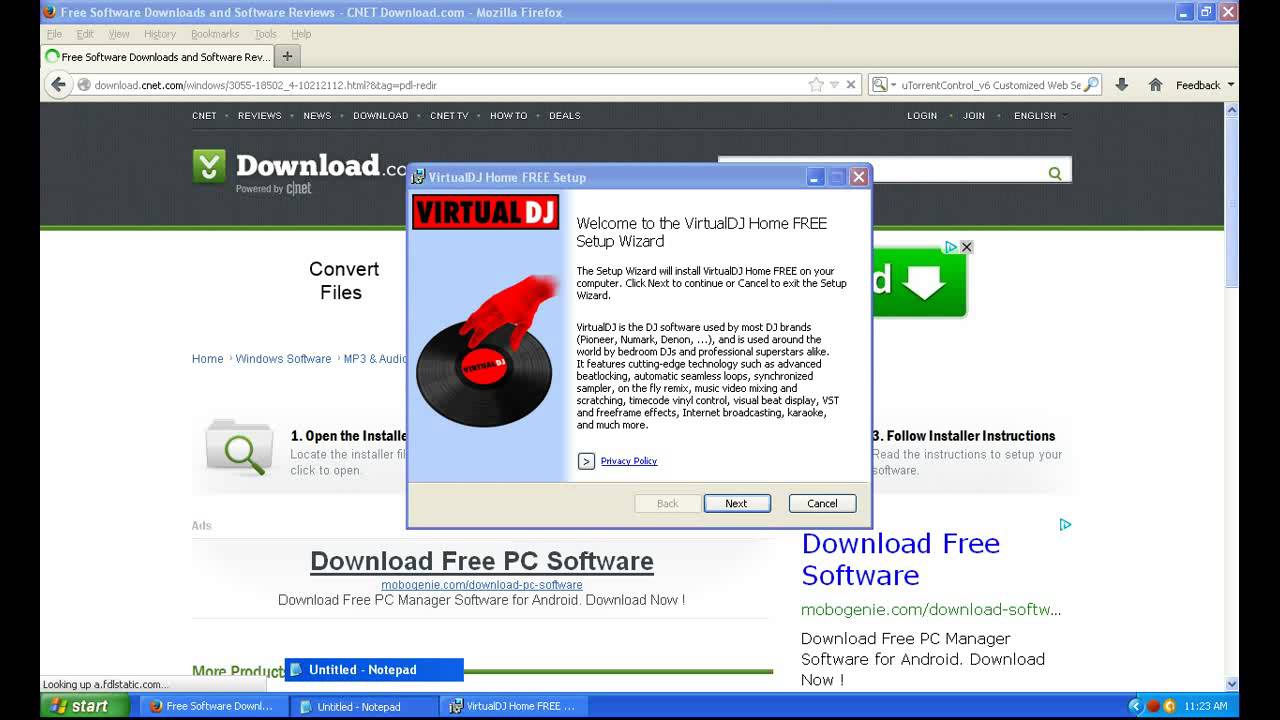Click the Download Free PC Software ad headline
Viewport: 1280px width, 720px height.
click(482, 561)
